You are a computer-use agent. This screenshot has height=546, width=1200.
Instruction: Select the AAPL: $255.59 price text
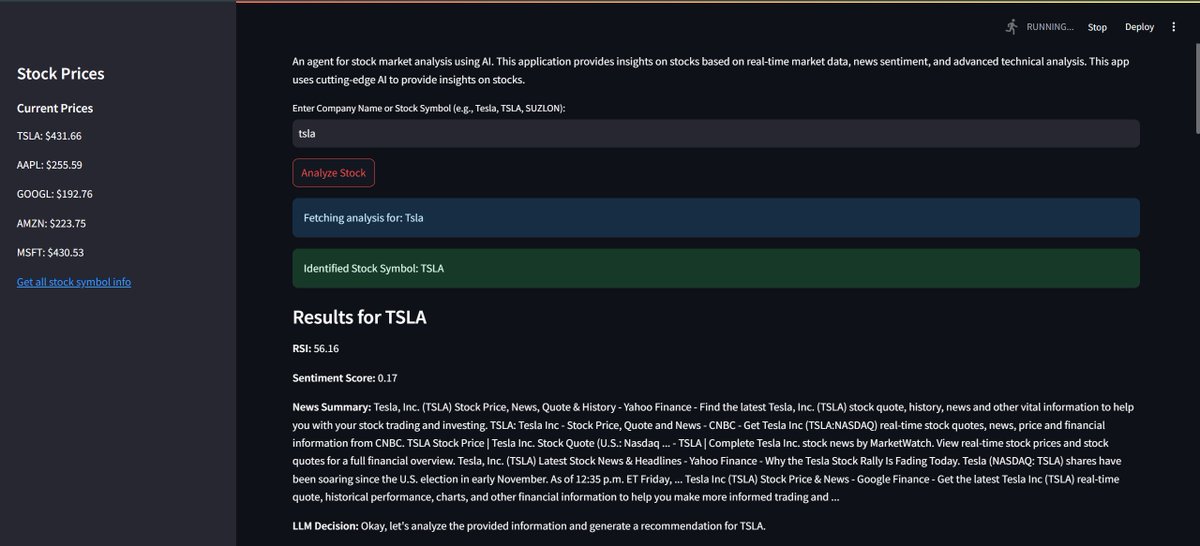50,165
